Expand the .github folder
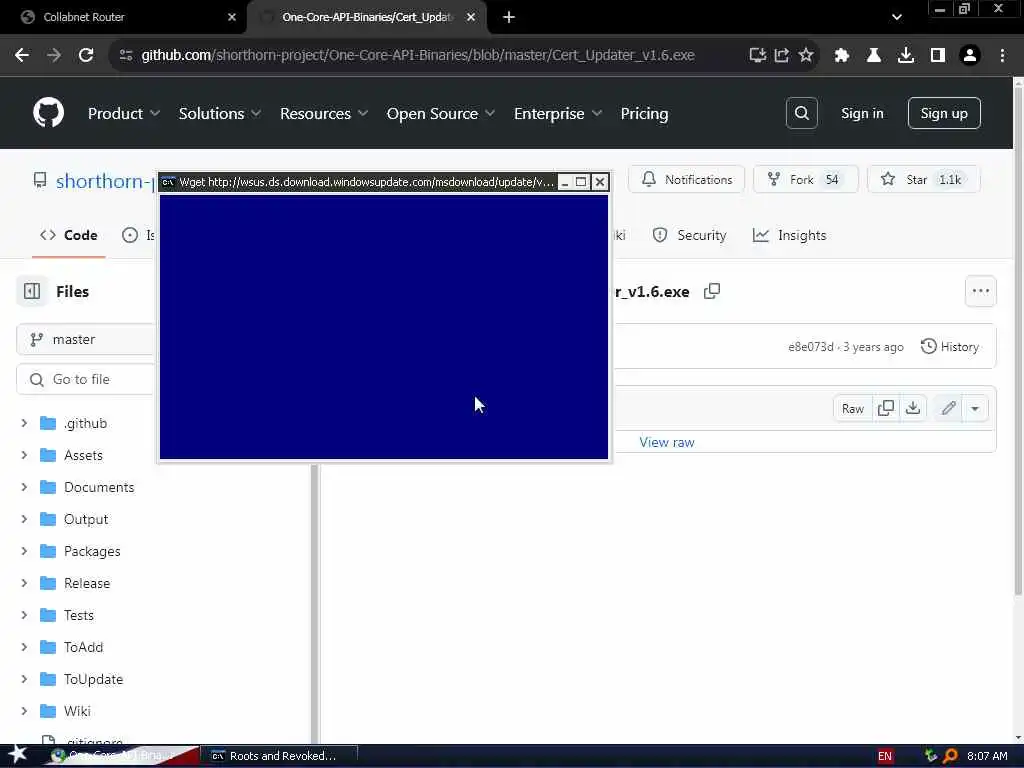Viewport: 1024px width, 768px height. tap(24, 423)
